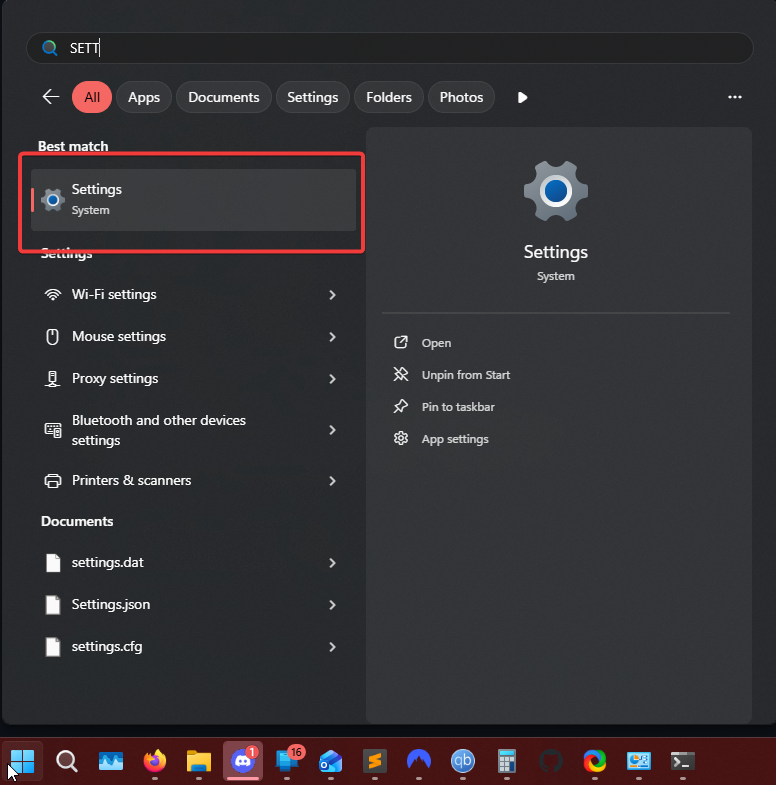Viewport: 776px width, 785px height.
Task: Click Open in the preview pane
Action: pyautogui.click(x=436, y=343)
